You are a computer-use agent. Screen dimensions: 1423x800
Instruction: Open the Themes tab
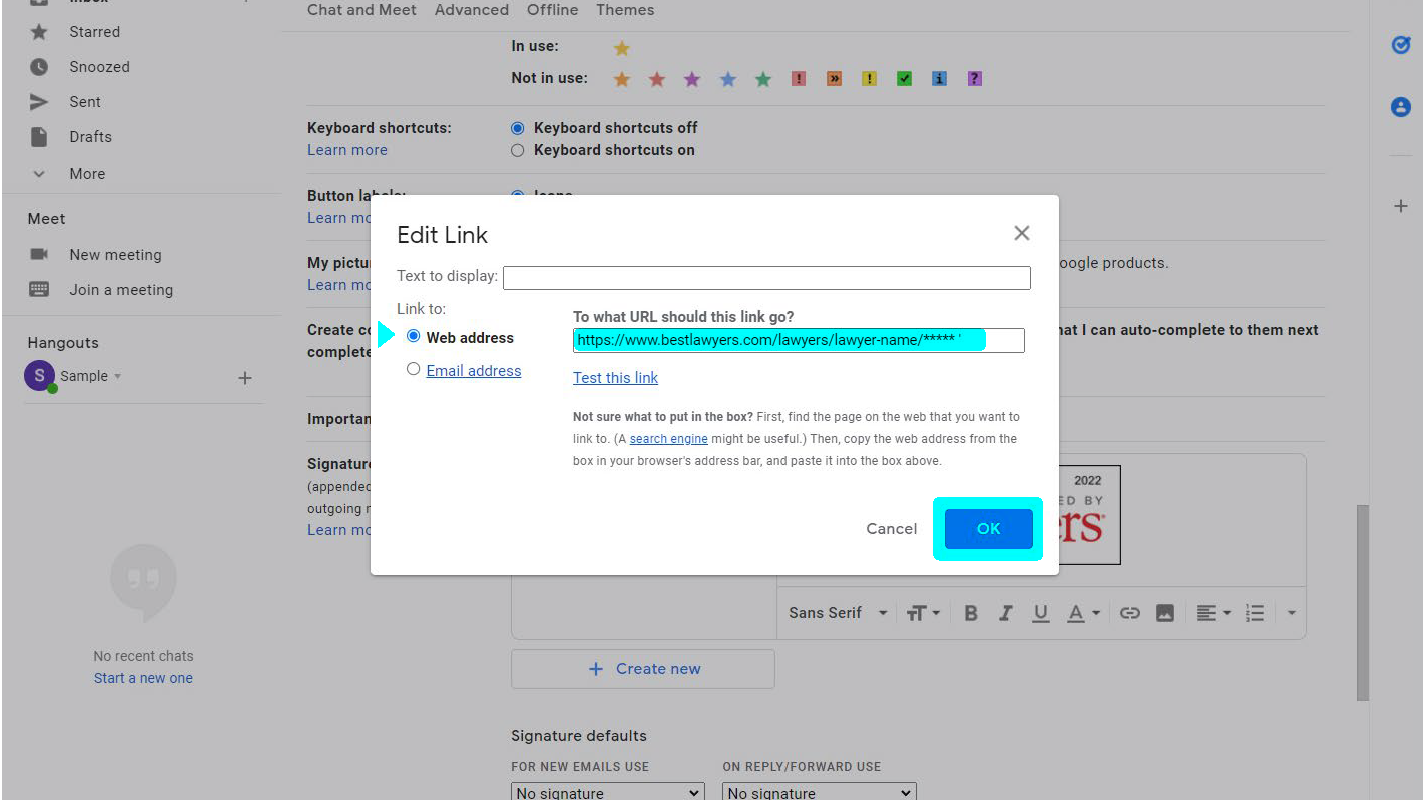click(624, 10)
